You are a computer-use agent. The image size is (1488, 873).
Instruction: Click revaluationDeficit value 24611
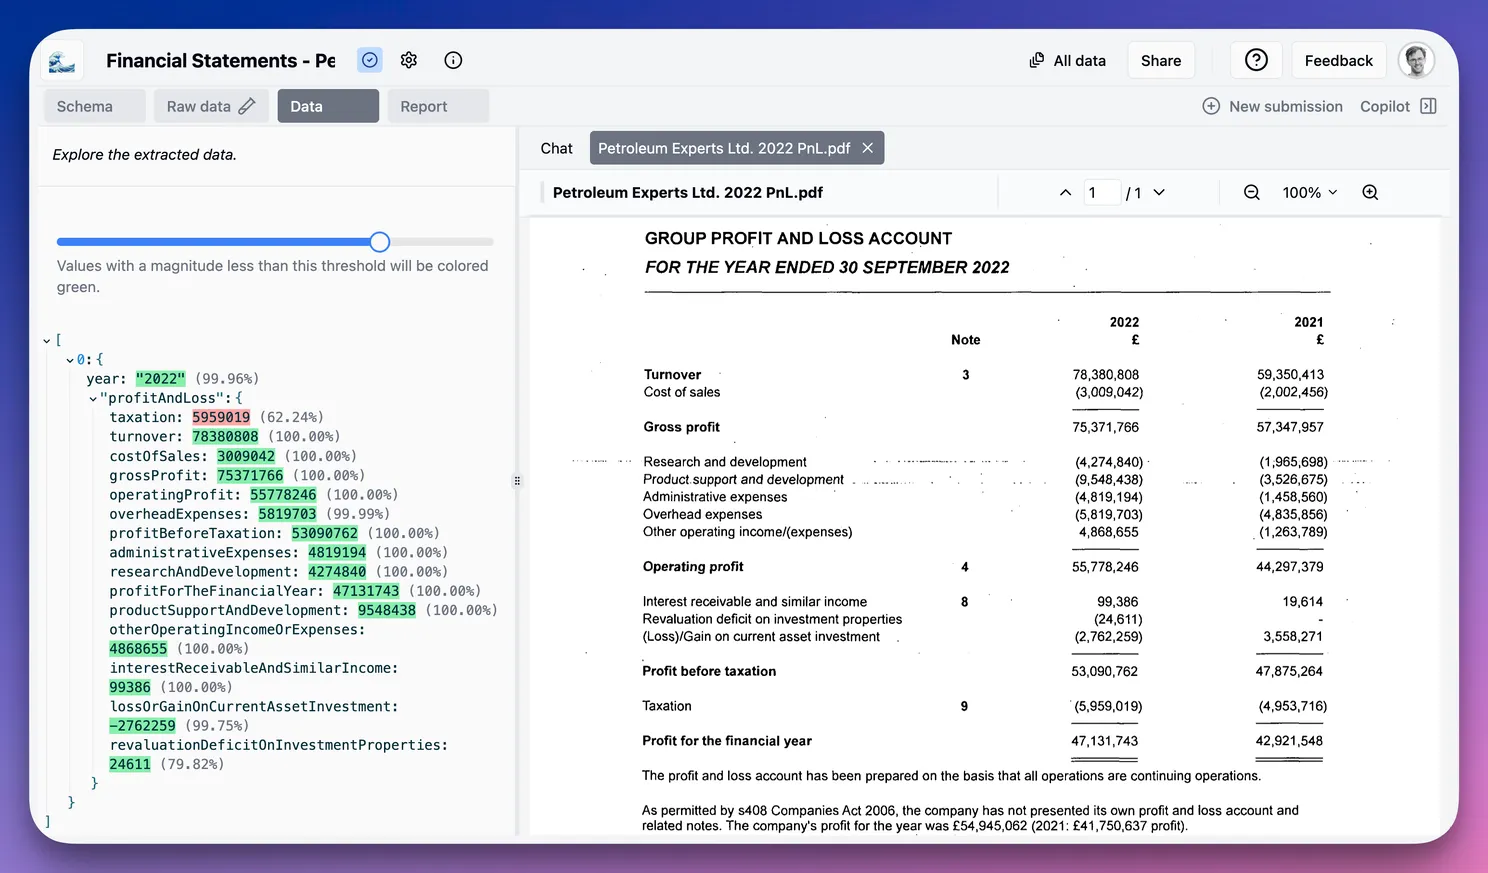pyautogui.click(x=130, y=764)
